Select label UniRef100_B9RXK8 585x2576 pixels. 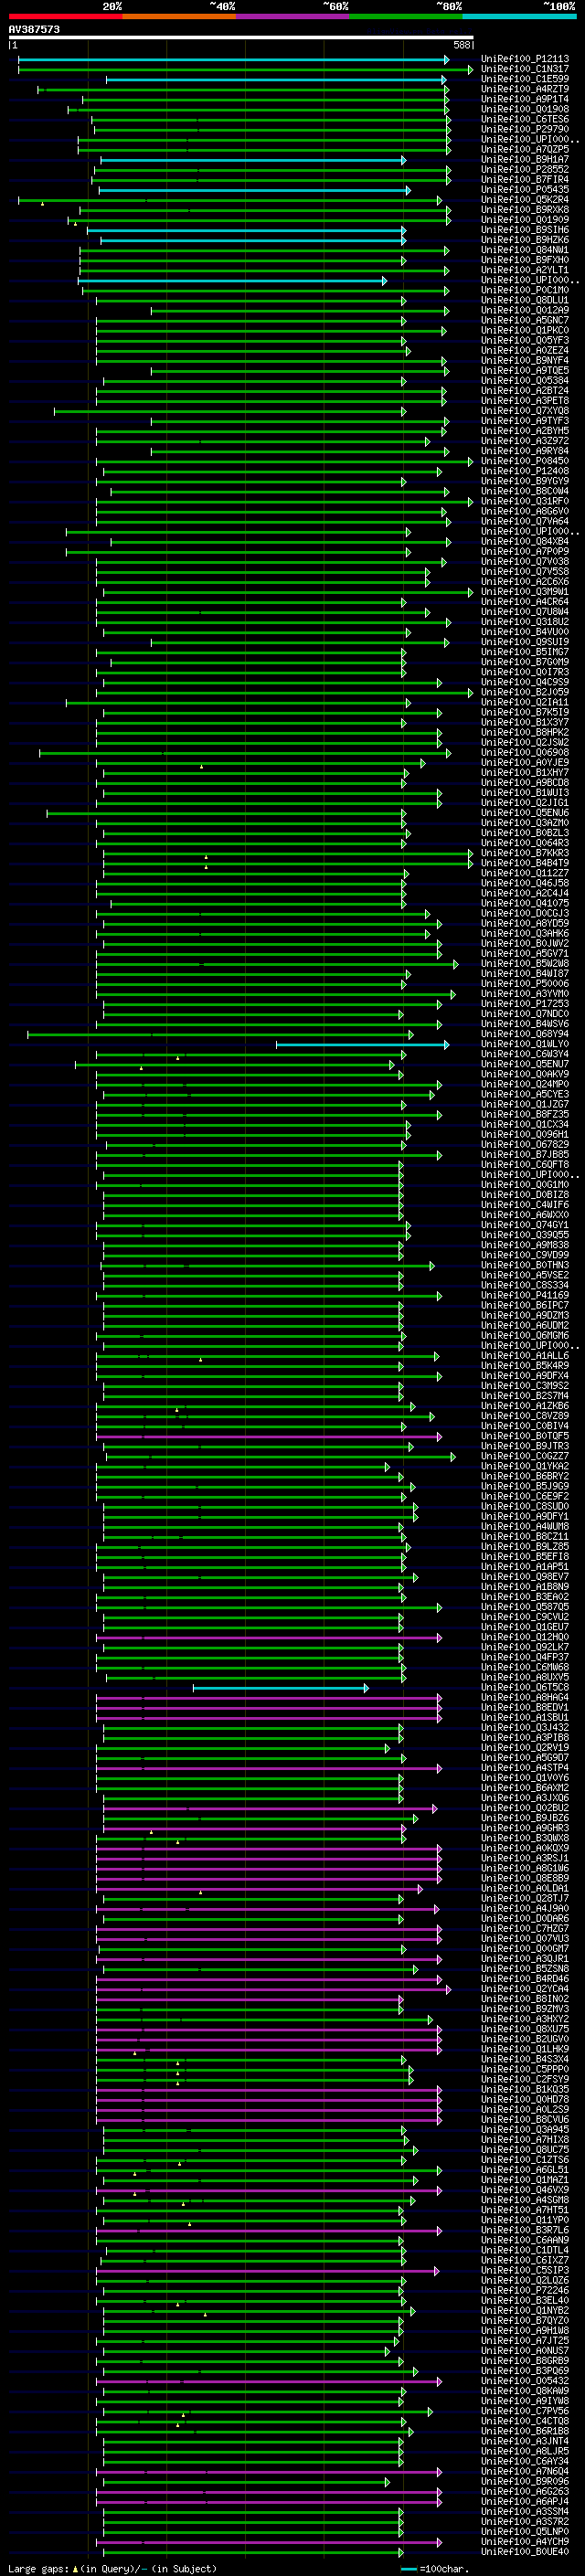[525, 210]
